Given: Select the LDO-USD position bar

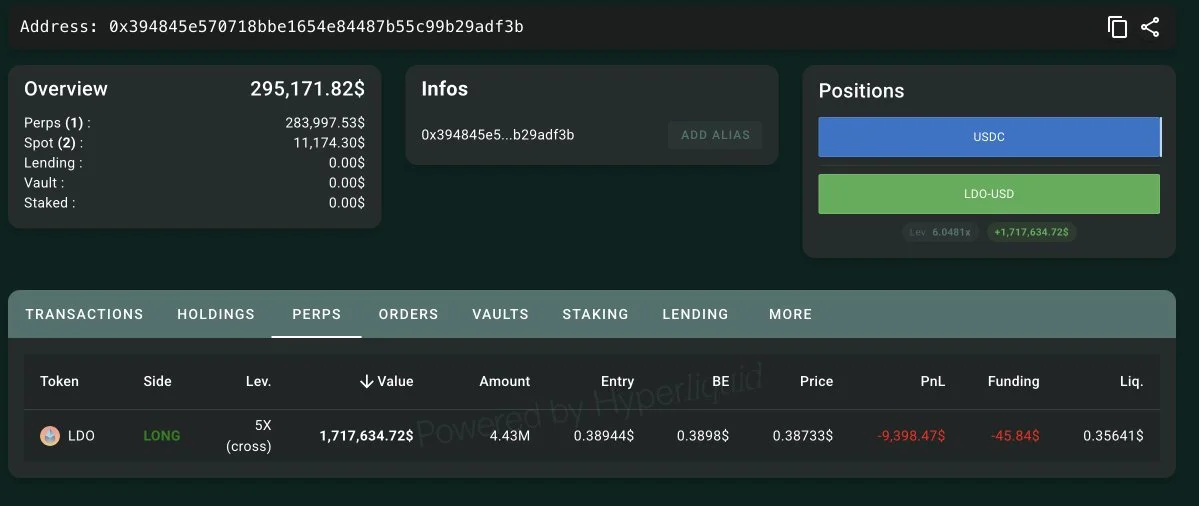Looking at the screenshot, I should point(989,194).
